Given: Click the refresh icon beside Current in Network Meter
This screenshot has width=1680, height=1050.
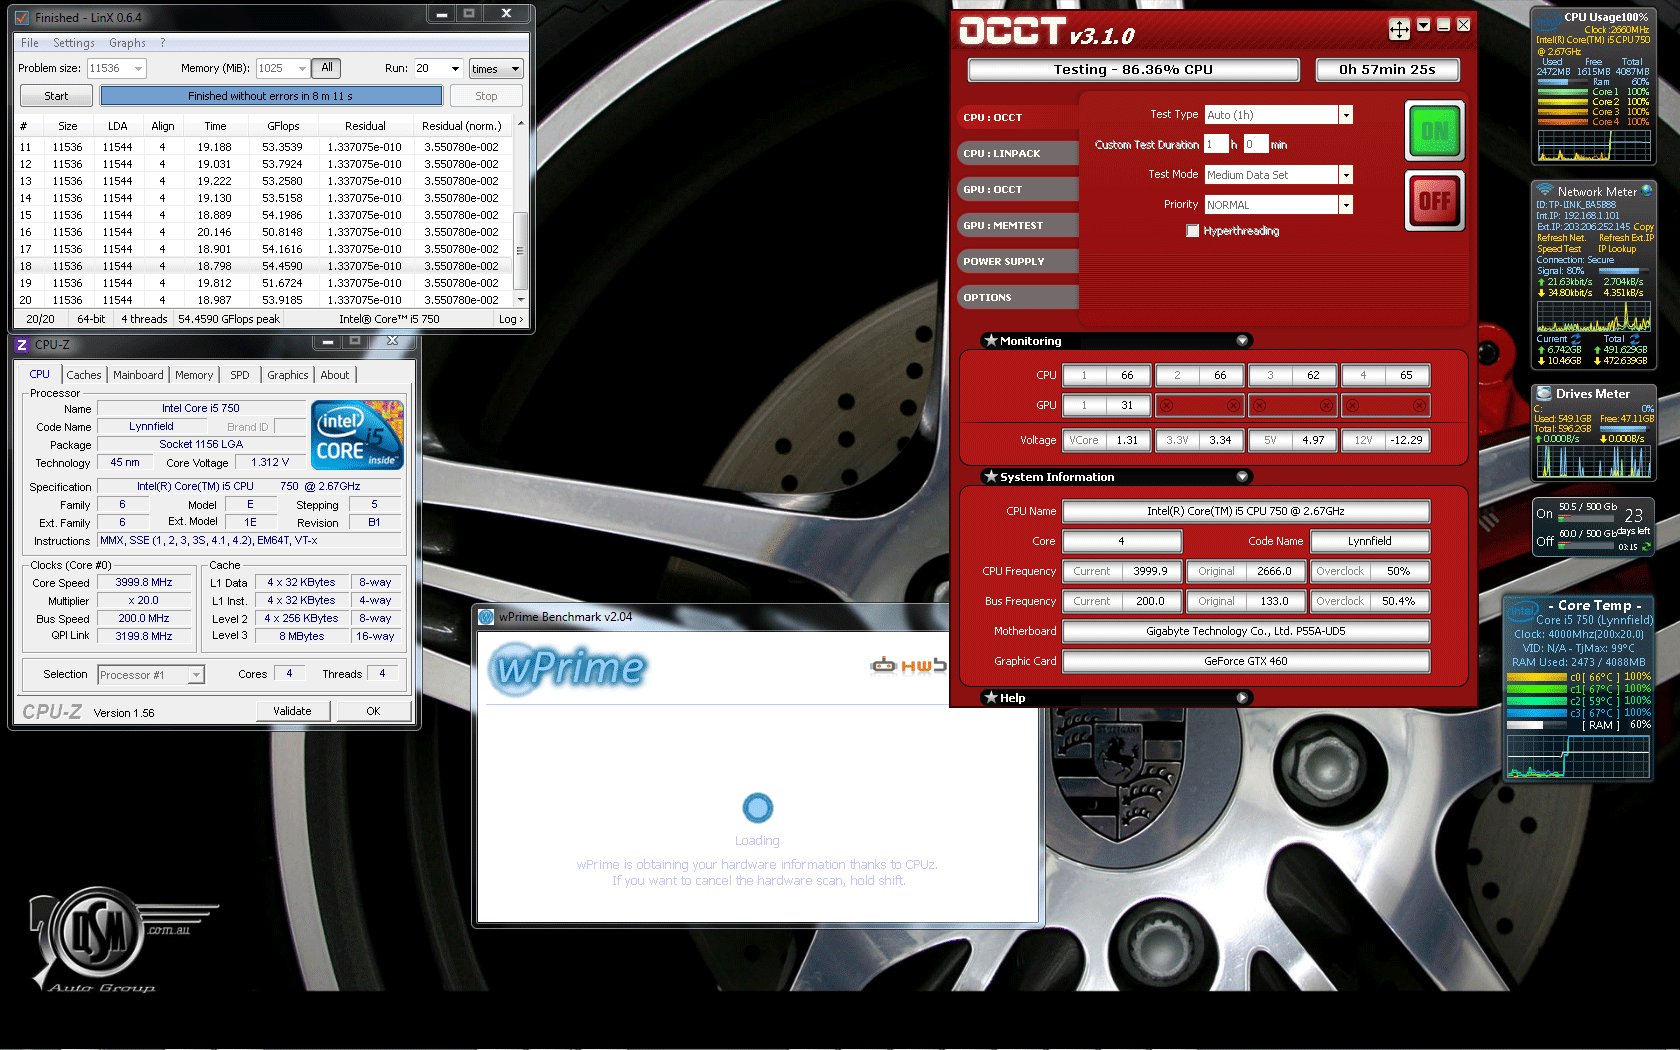Looking at the screenshot, I should (1576, 339).
